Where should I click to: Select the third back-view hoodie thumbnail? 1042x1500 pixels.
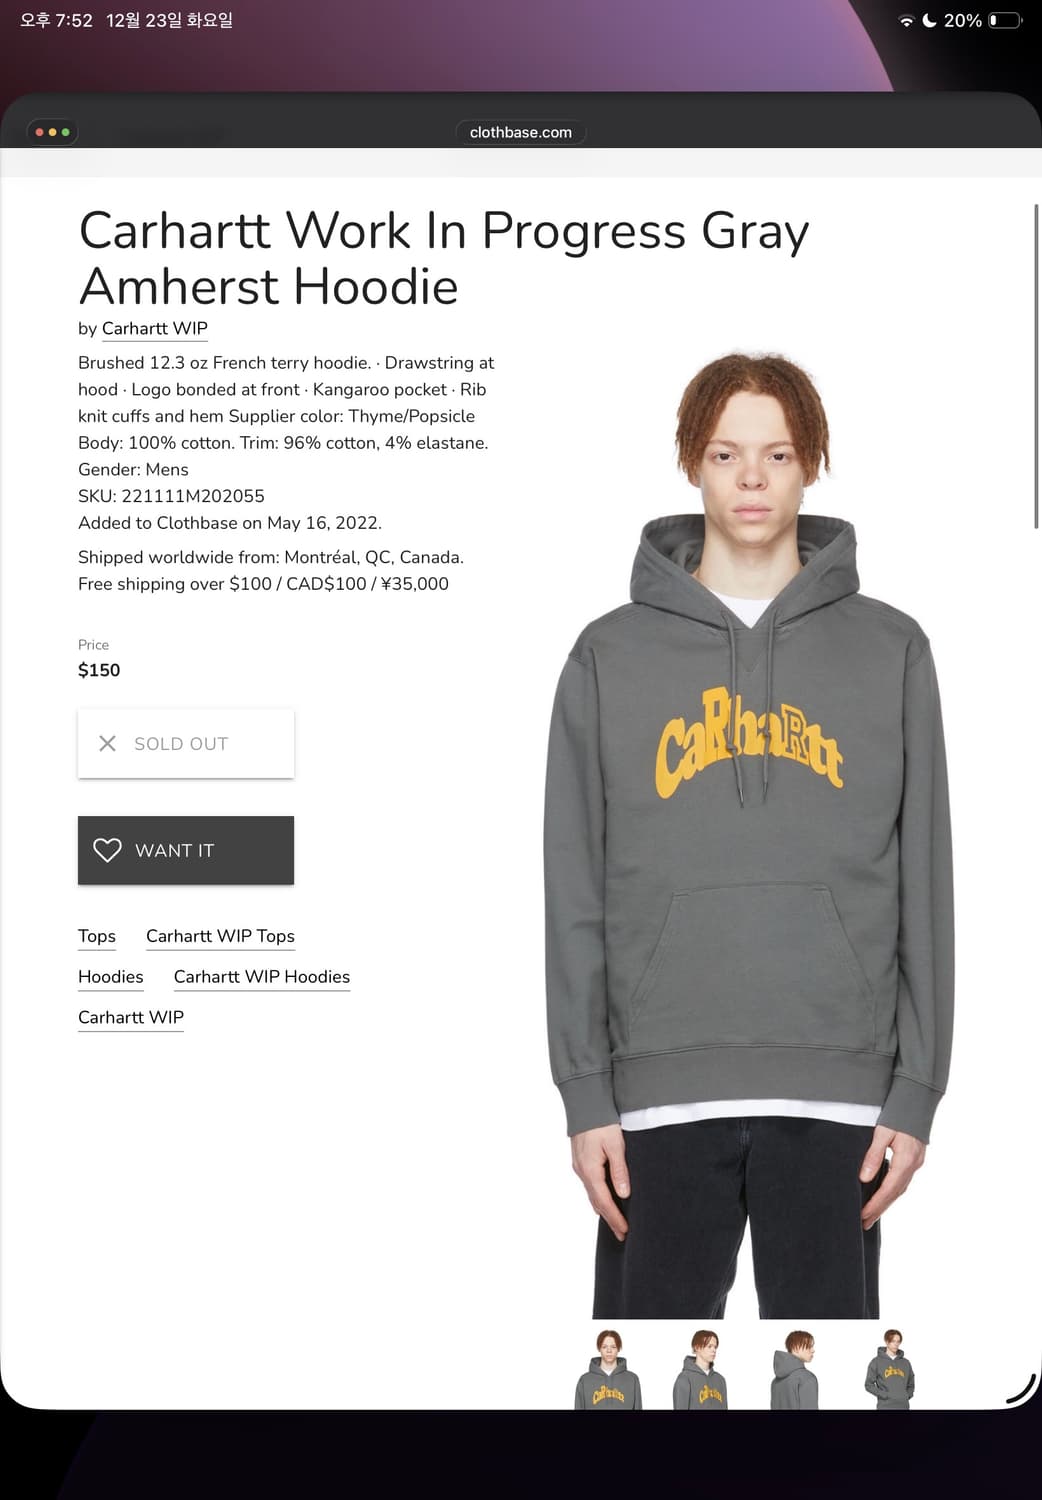point(795,1368)
